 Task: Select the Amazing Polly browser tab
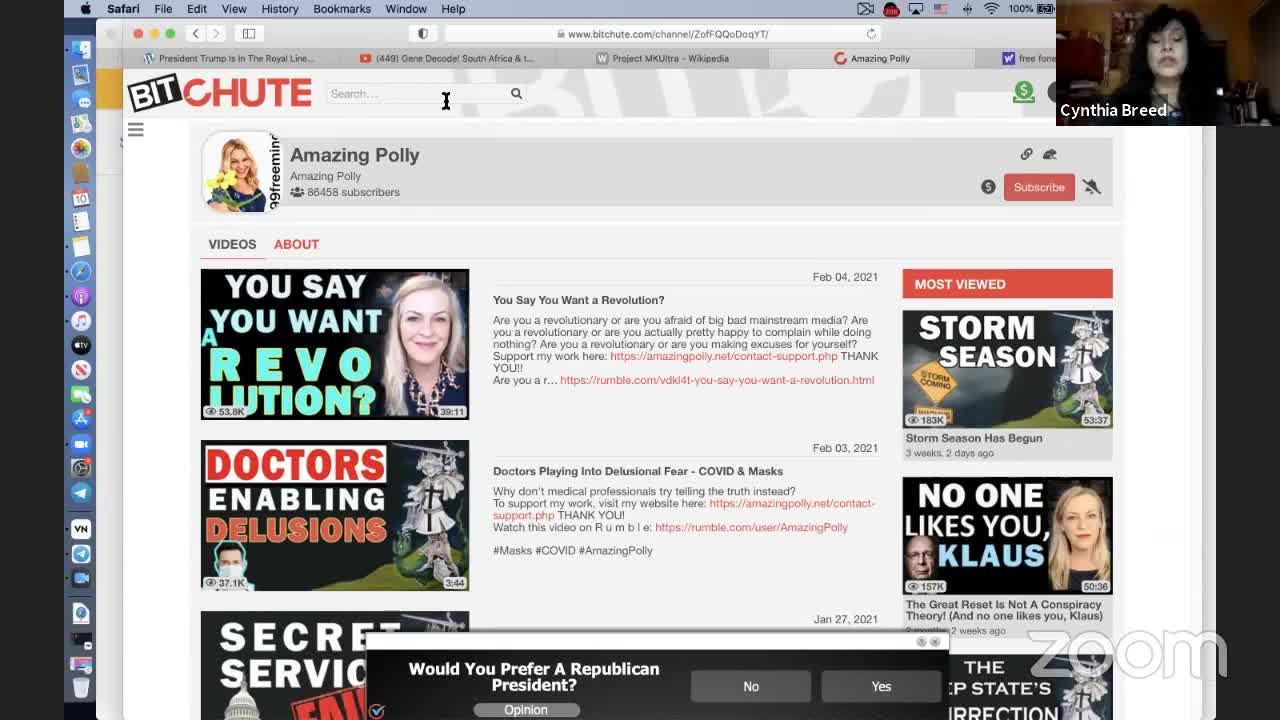pyautogui.click(x=873, y=58)
